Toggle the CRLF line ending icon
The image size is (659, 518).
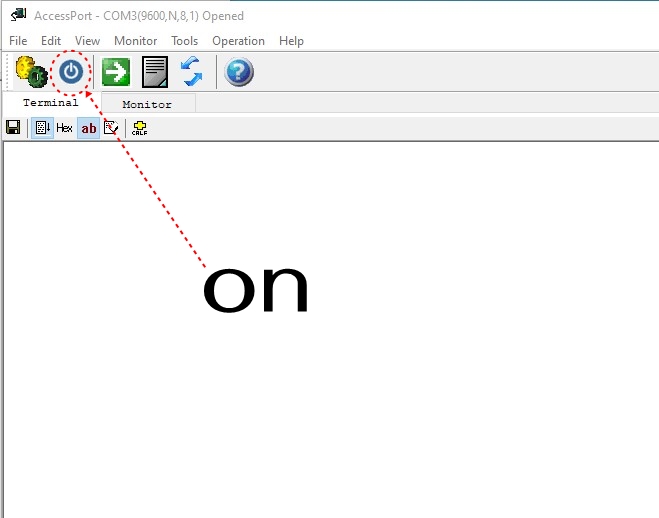[140, 128]
